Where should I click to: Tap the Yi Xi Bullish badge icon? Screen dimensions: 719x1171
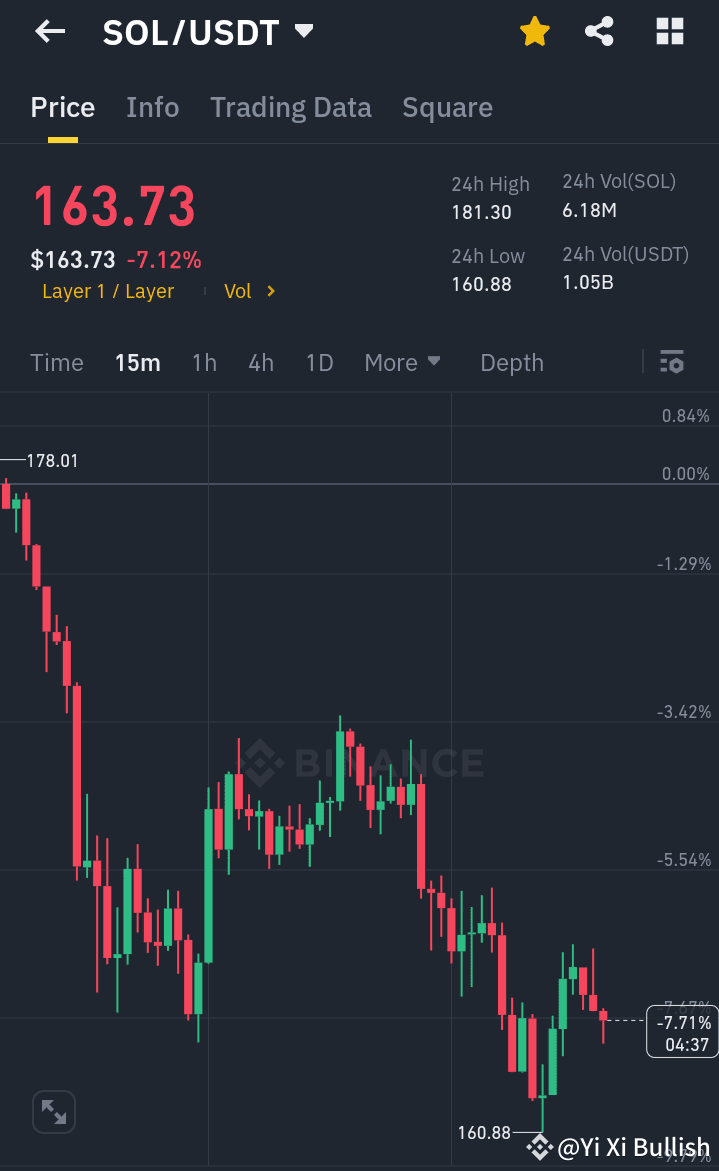pyautogui.click(x=540, y=1146)
